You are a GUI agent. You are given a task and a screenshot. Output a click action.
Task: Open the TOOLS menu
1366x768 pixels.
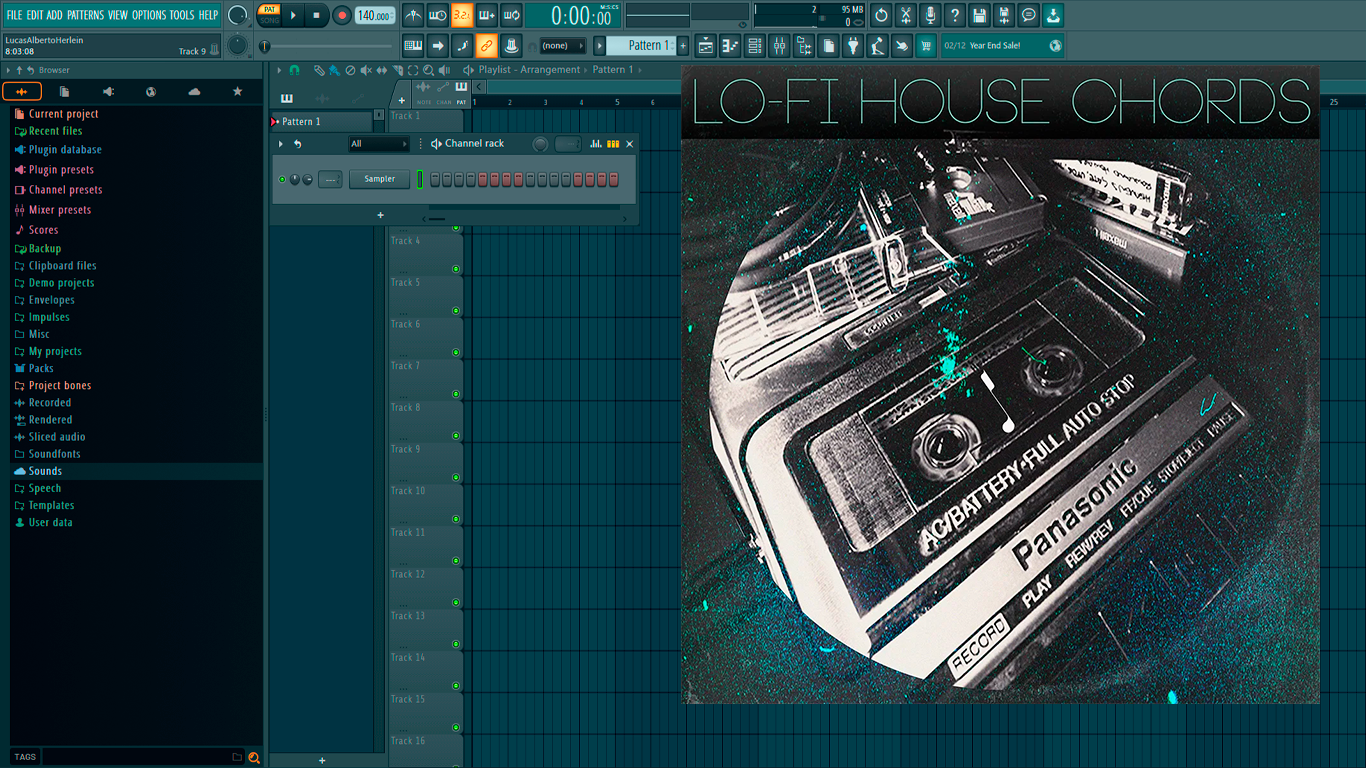(x=182, y=15)
